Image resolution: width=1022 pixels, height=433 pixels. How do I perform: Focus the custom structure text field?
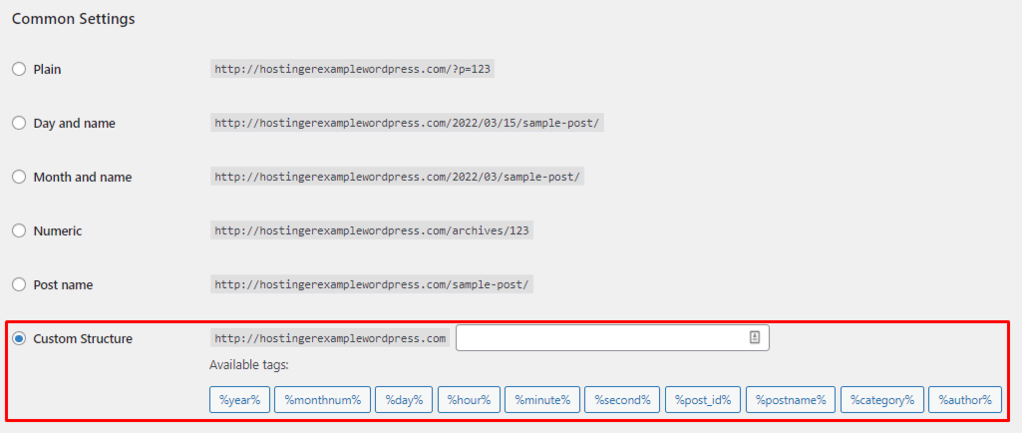click(613, 338)
